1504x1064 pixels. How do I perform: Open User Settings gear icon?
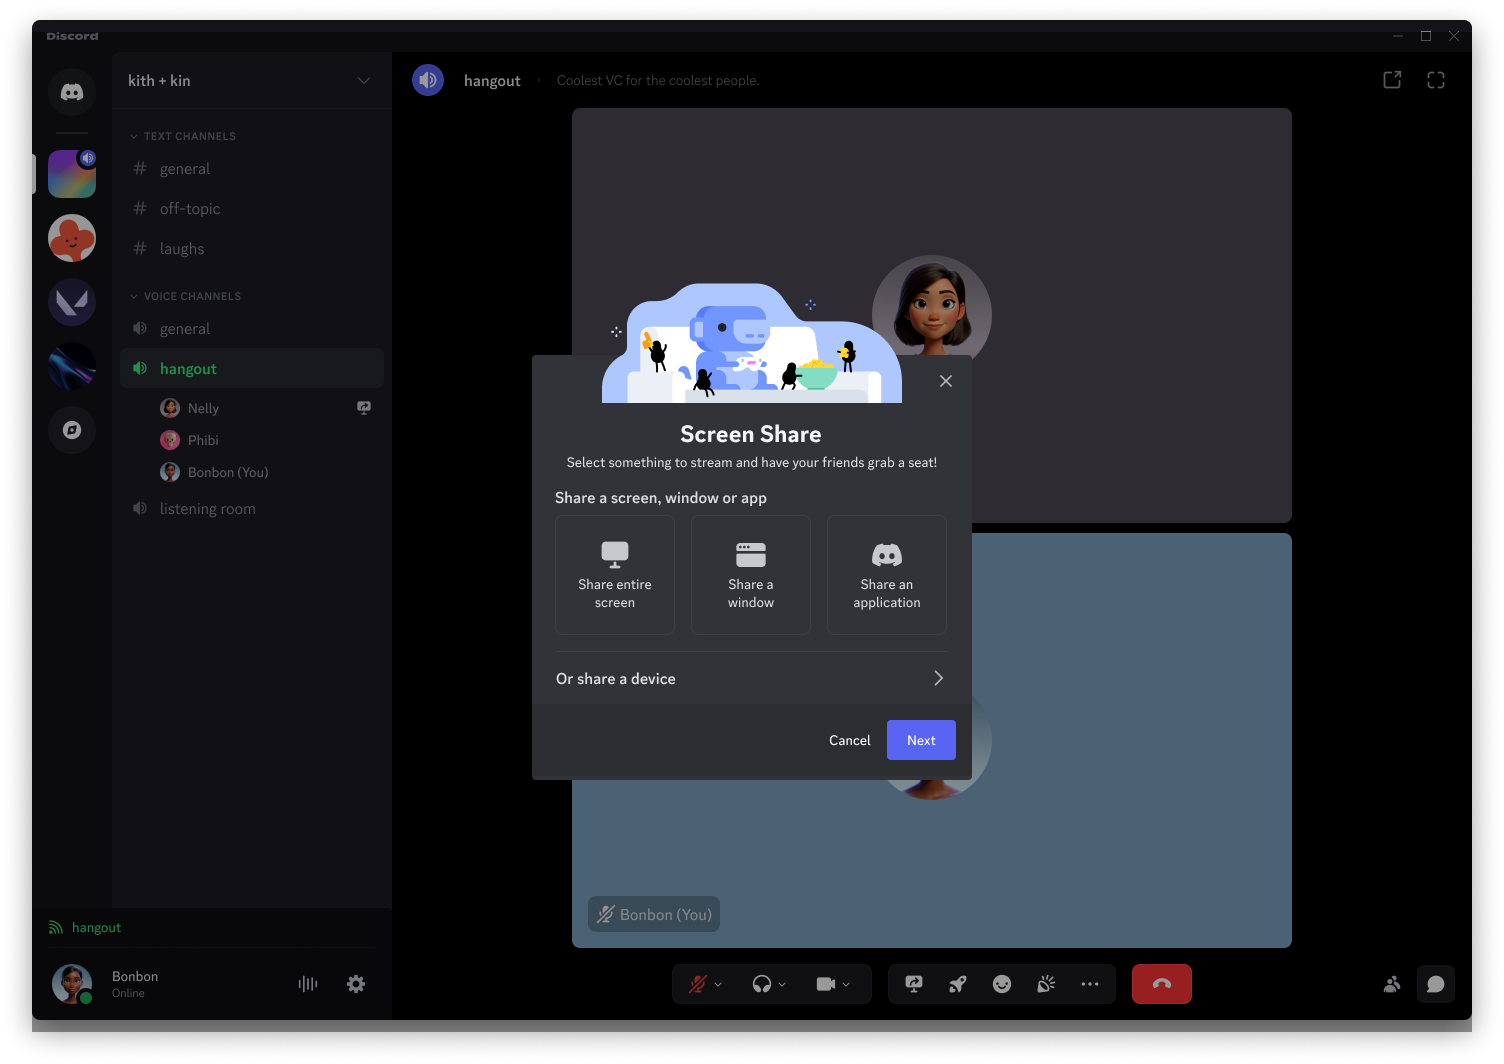(x=356, y=984)
